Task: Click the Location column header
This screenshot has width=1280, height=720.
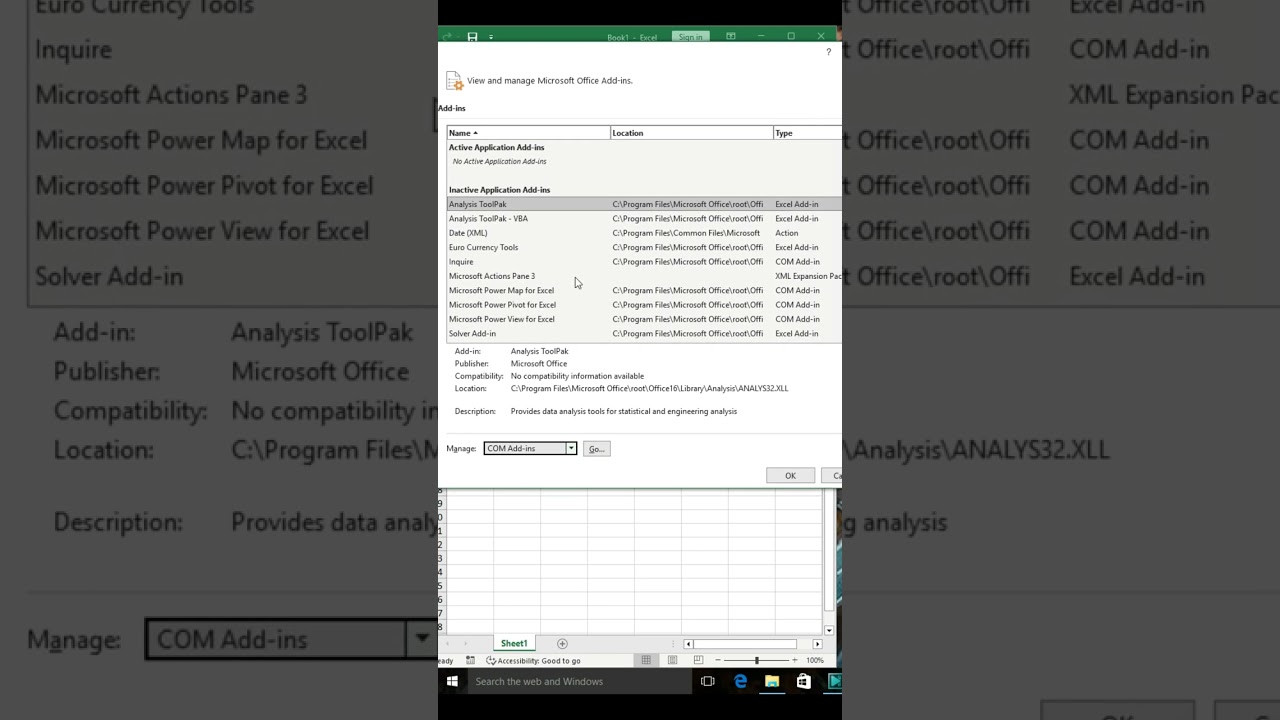Action: click(692, 133)
